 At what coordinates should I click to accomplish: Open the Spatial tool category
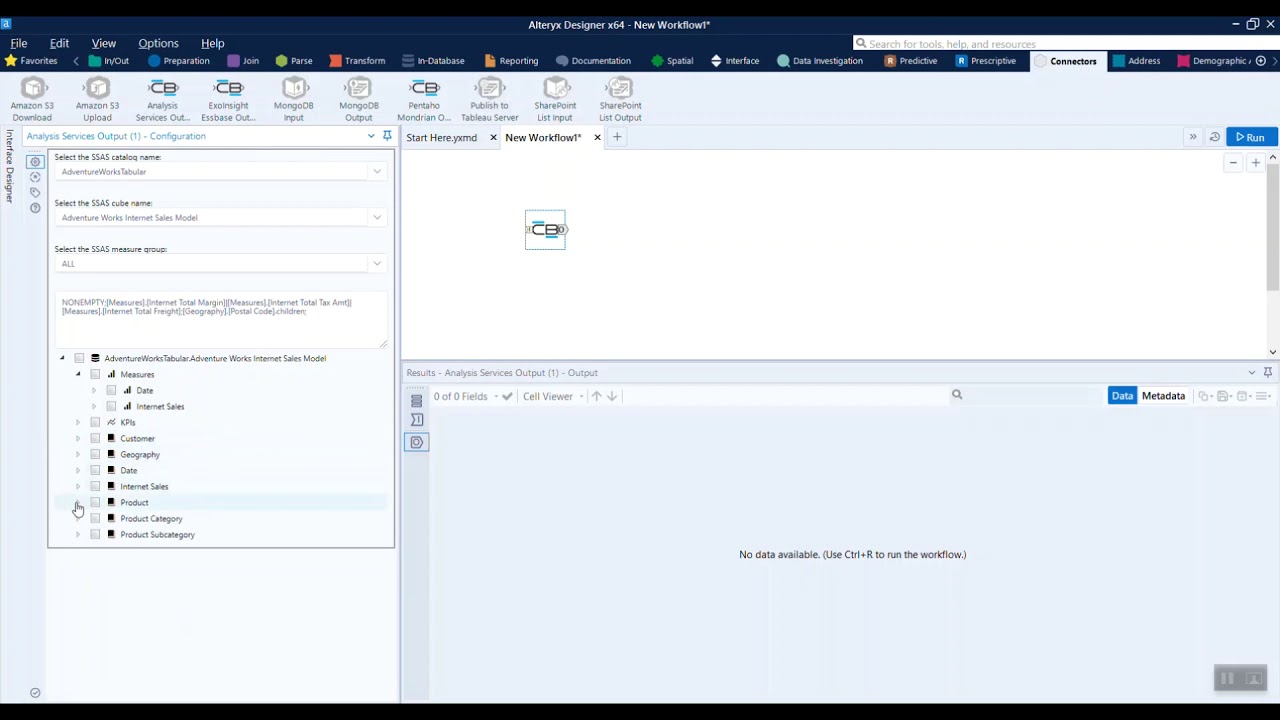point(672,61)
